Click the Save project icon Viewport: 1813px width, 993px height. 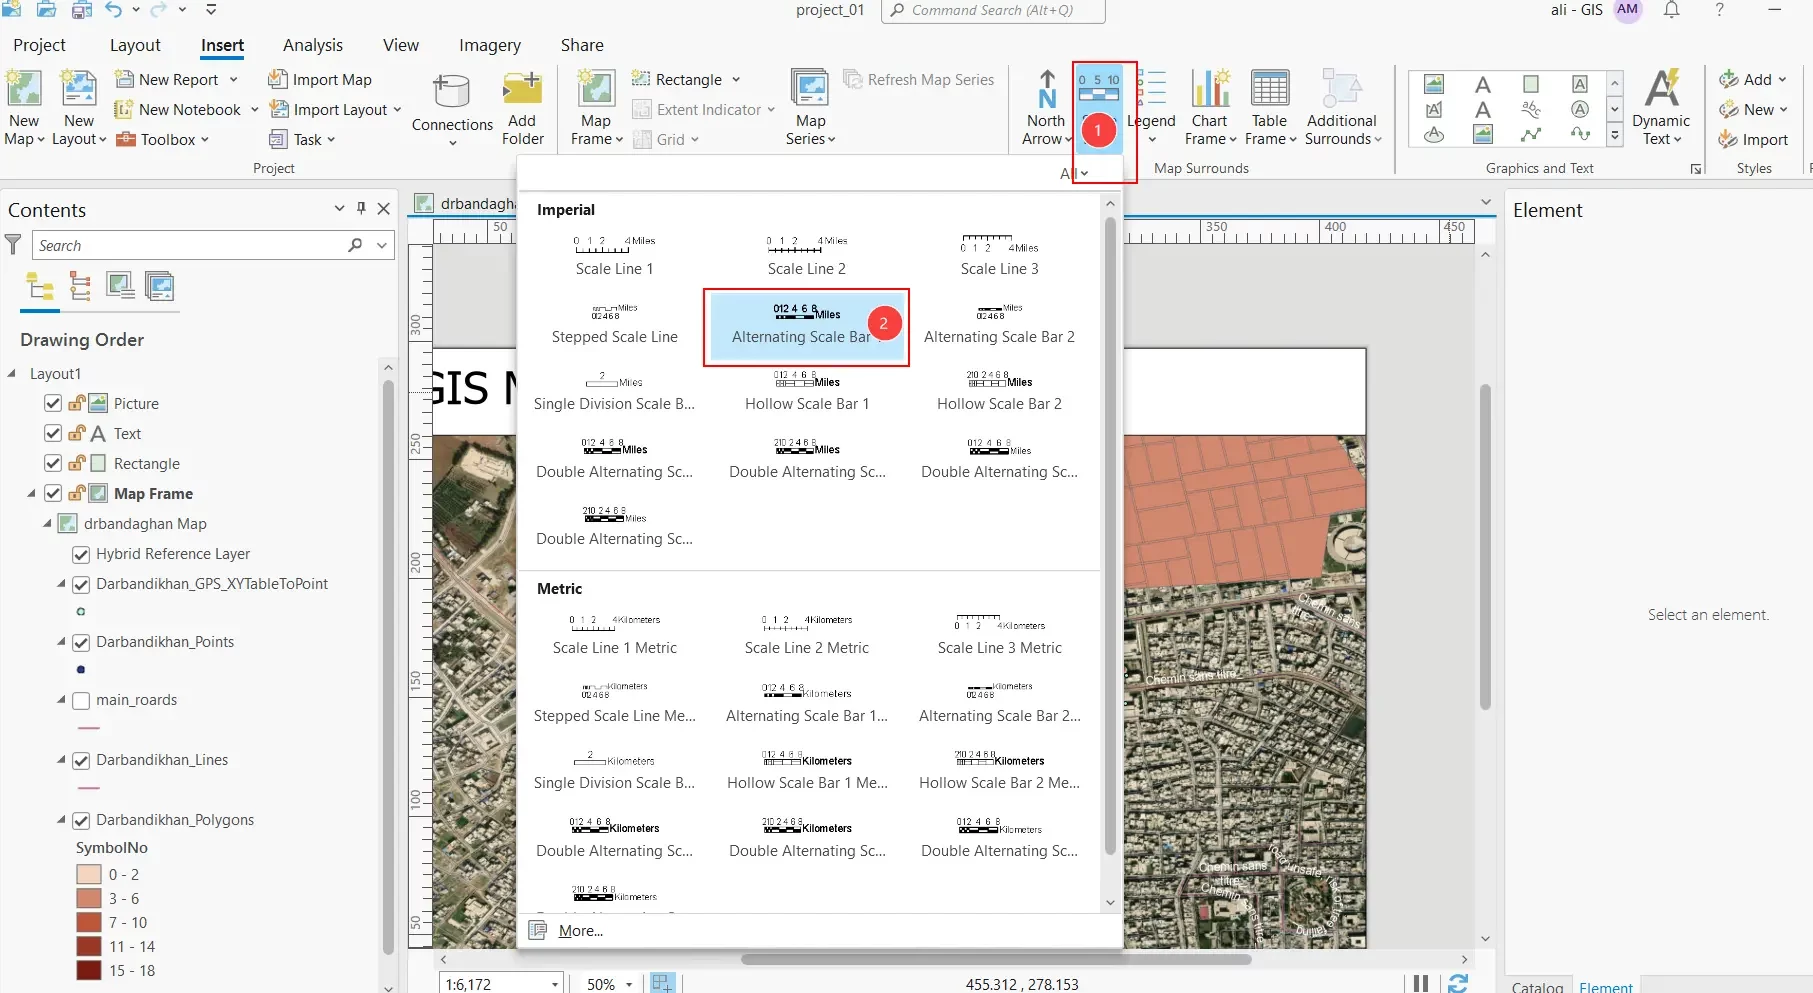[x=82, y=10]
